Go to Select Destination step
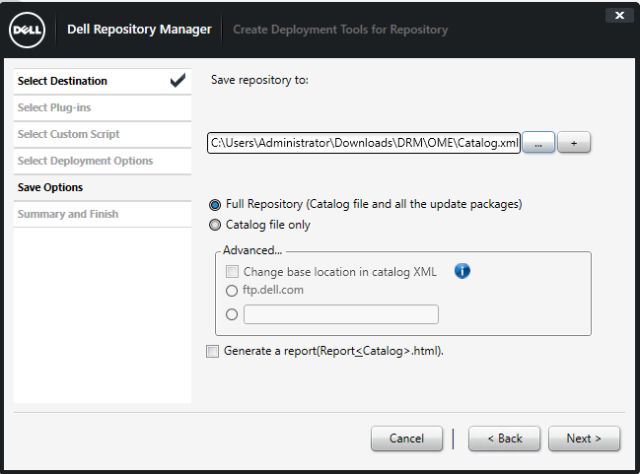The width and height of the screenshot is (640, 474). tap(63, 81)
